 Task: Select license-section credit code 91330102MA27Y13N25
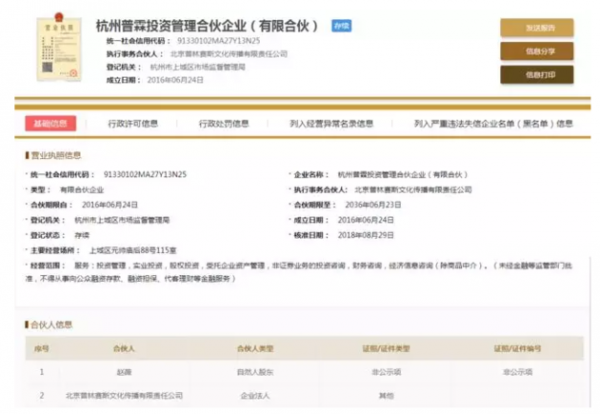[145, 174]
